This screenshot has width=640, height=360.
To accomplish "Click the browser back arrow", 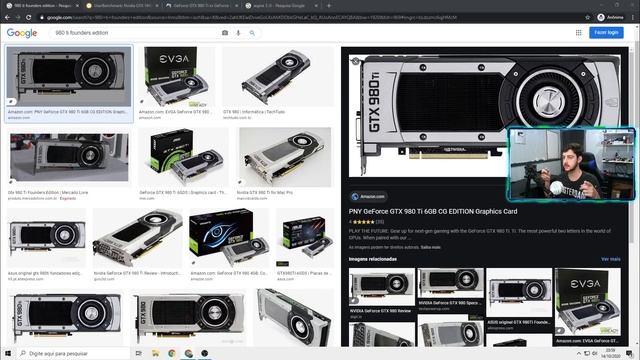I will click(7, 18).
